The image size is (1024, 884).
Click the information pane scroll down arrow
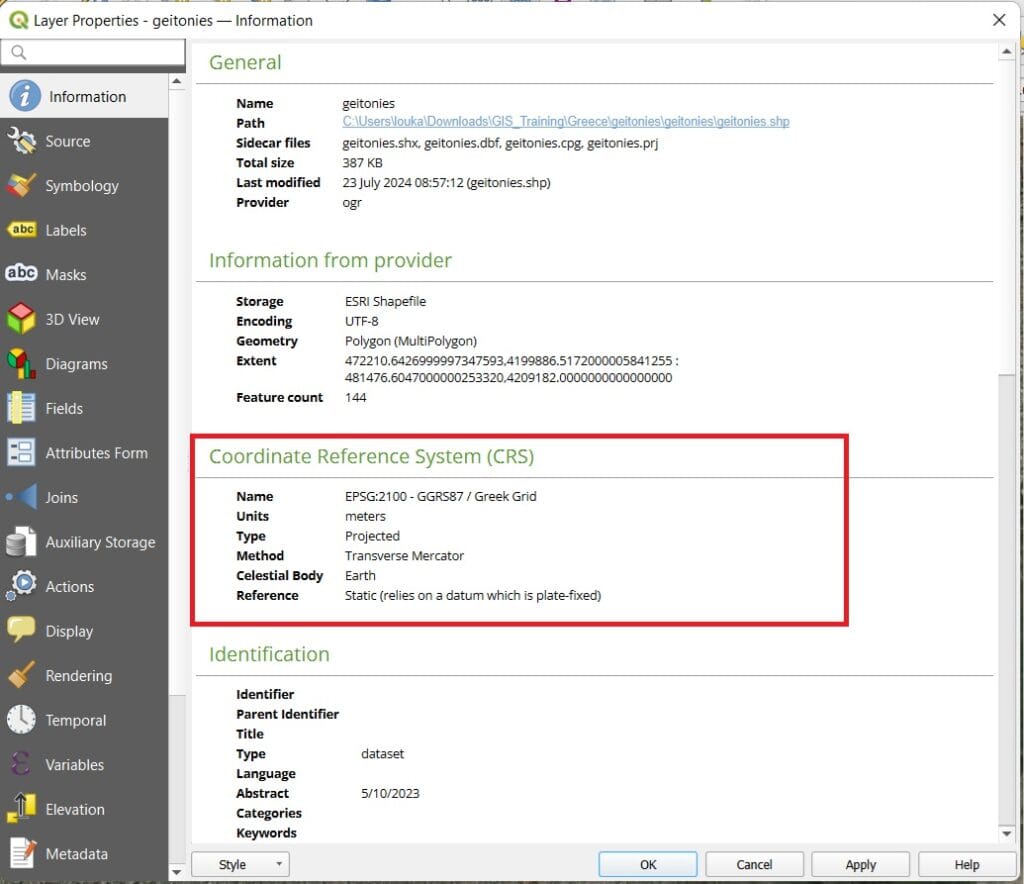(1006, 834)
